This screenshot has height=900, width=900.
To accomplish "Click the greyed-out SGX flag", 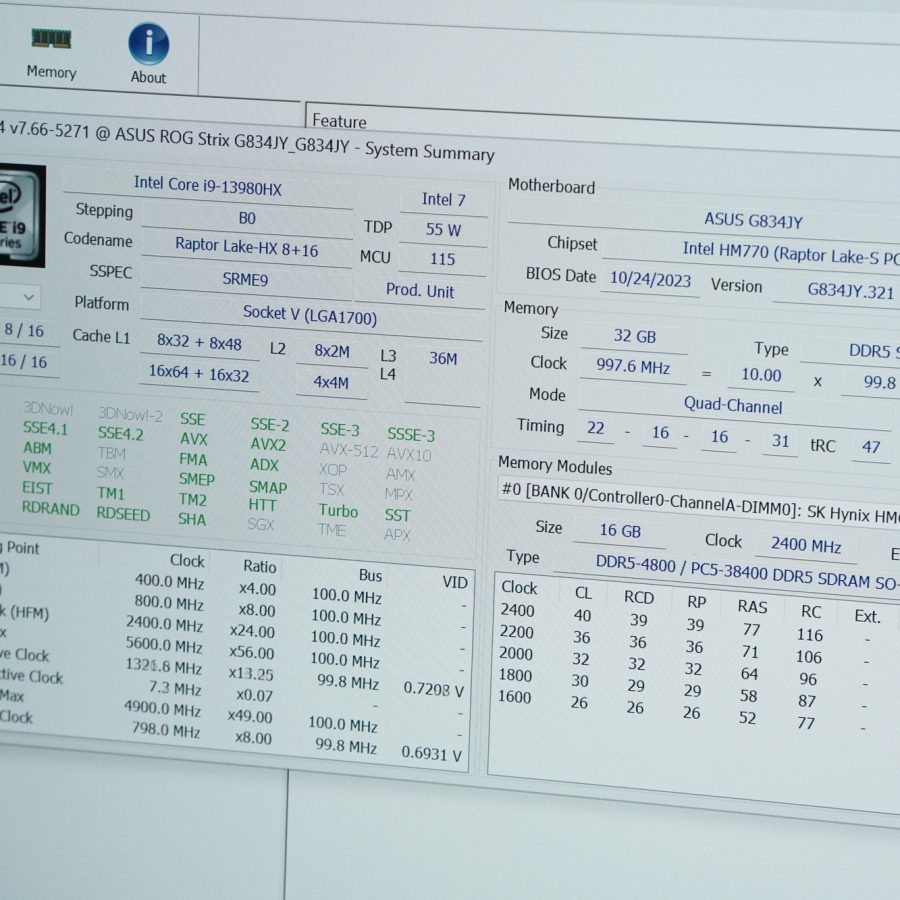I will coord(261,524).
